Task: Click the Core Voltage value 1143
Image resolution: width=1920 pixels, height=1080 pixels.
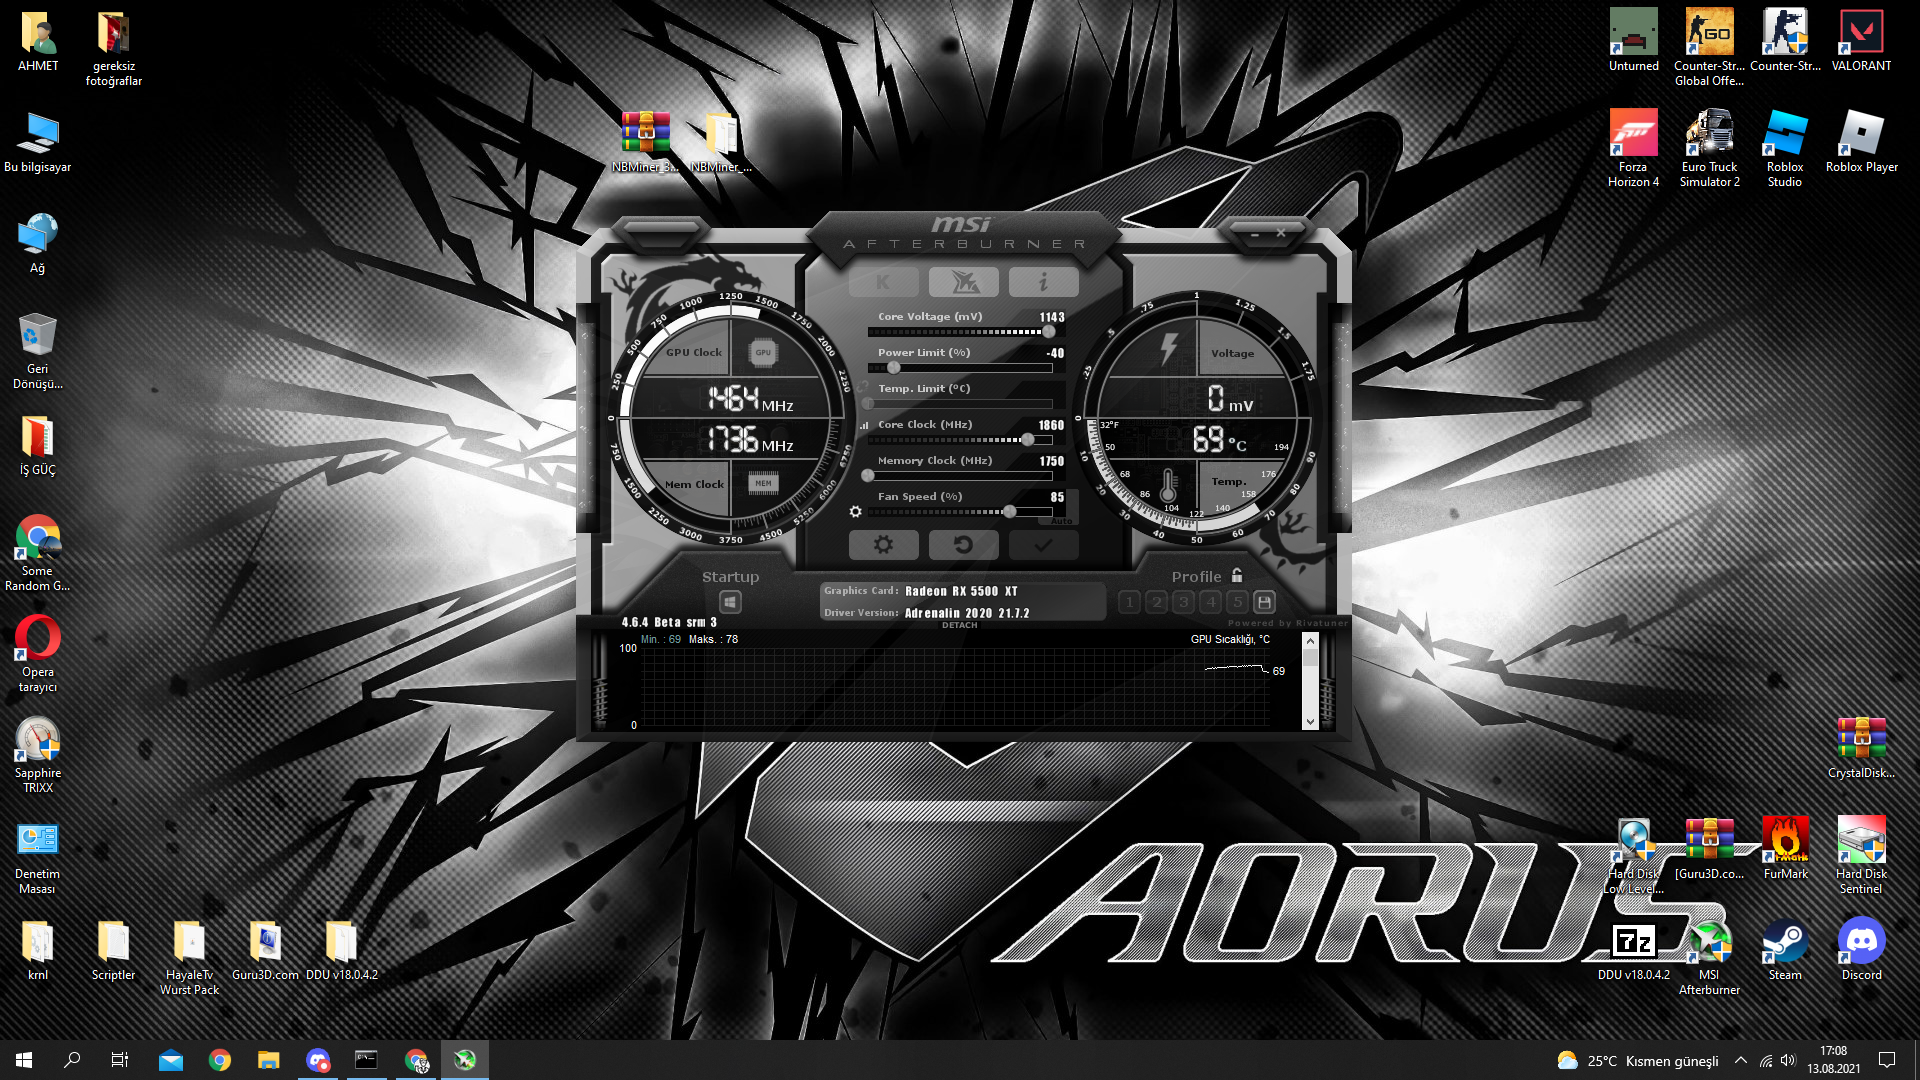Action: 1051,317
